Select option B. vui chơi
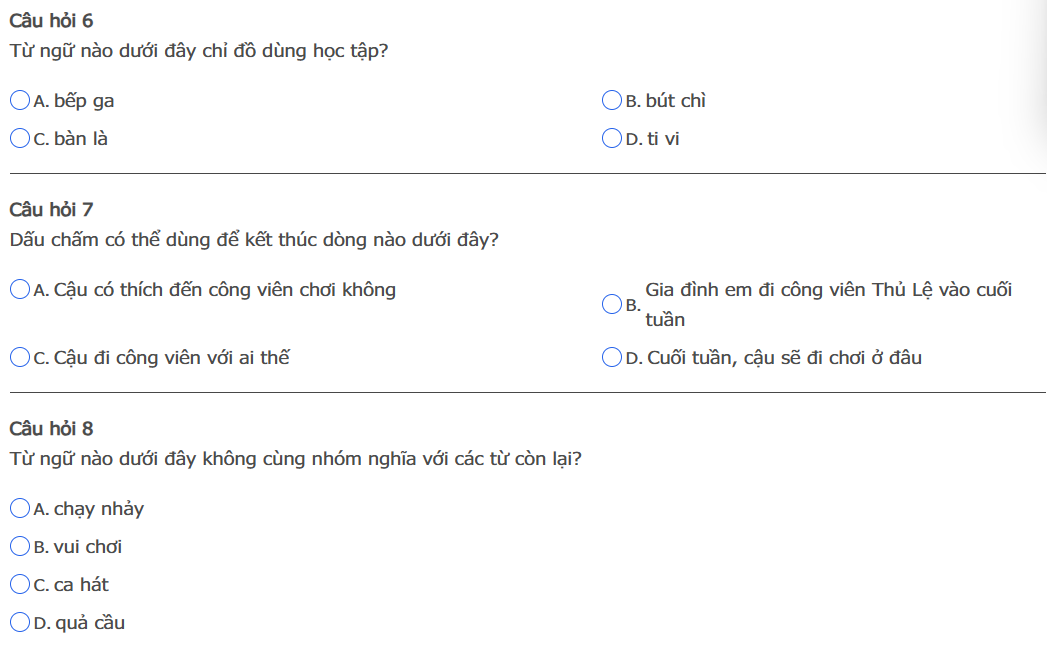1047x655 pixels. tap(20, 547)
